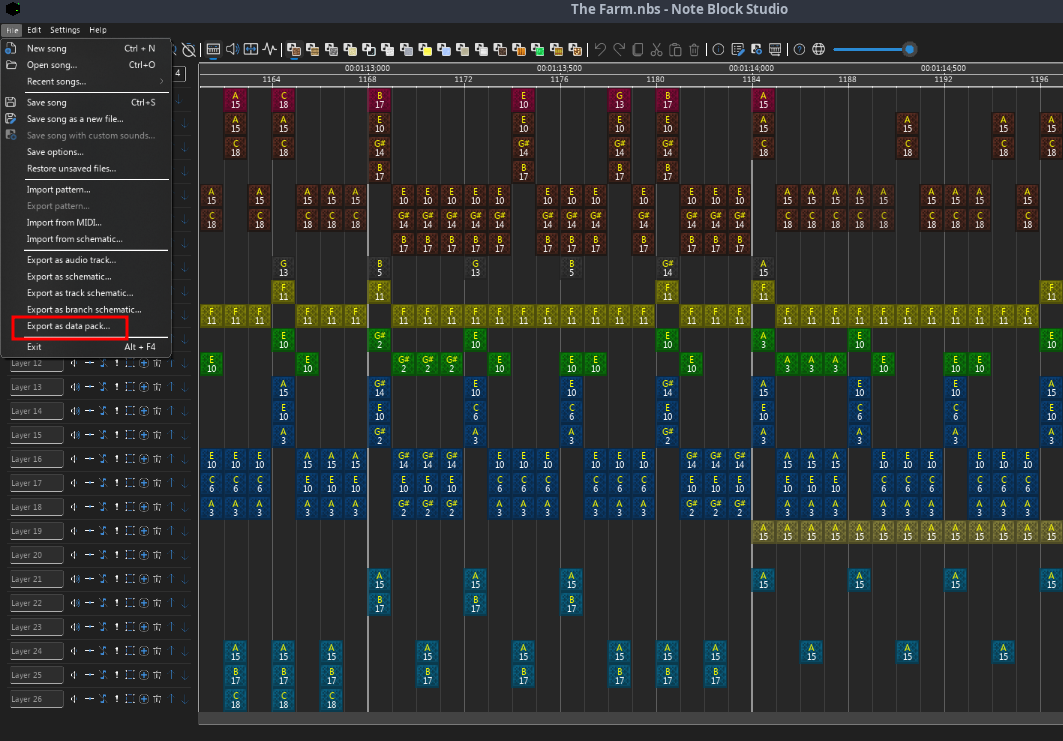This screenshot has height=741, width=1063.
Task: Toggle solo on Layer 13
Action: pyautogui.click(x=117, y=387)
